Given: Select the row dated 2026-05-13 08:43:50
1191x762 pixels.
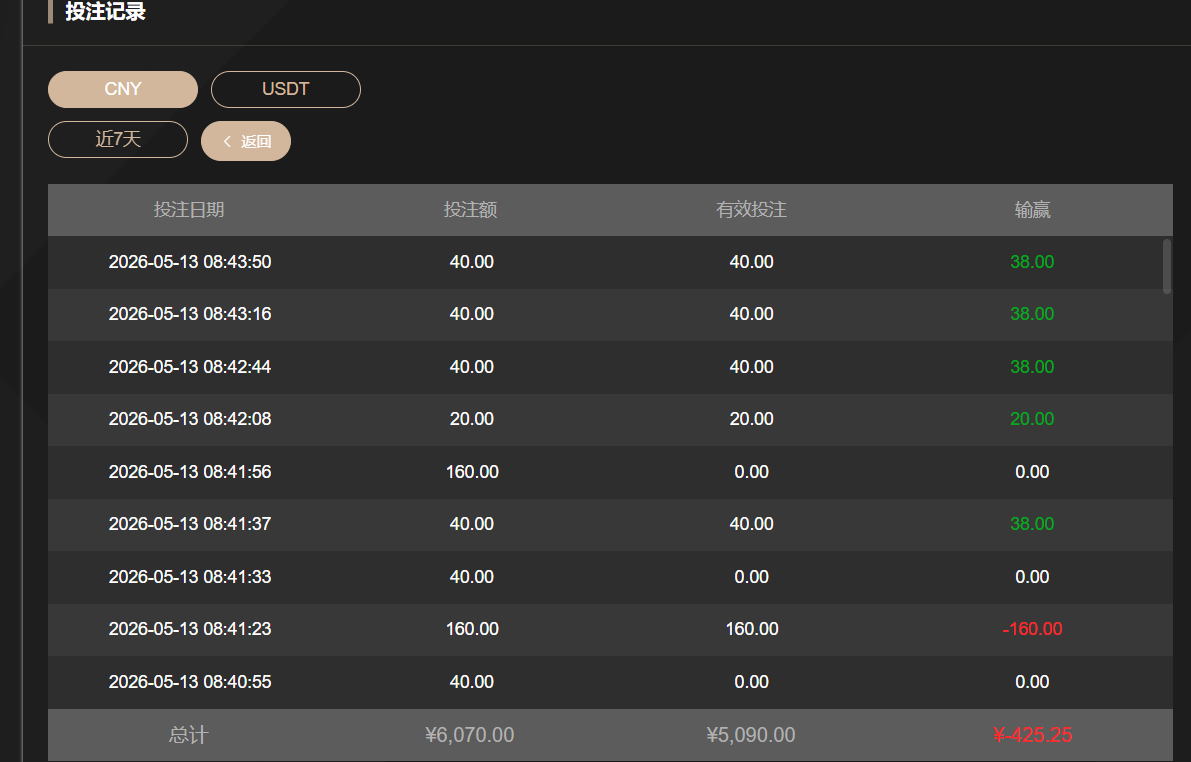Looking at the screenshot, I should click(610, 262).
